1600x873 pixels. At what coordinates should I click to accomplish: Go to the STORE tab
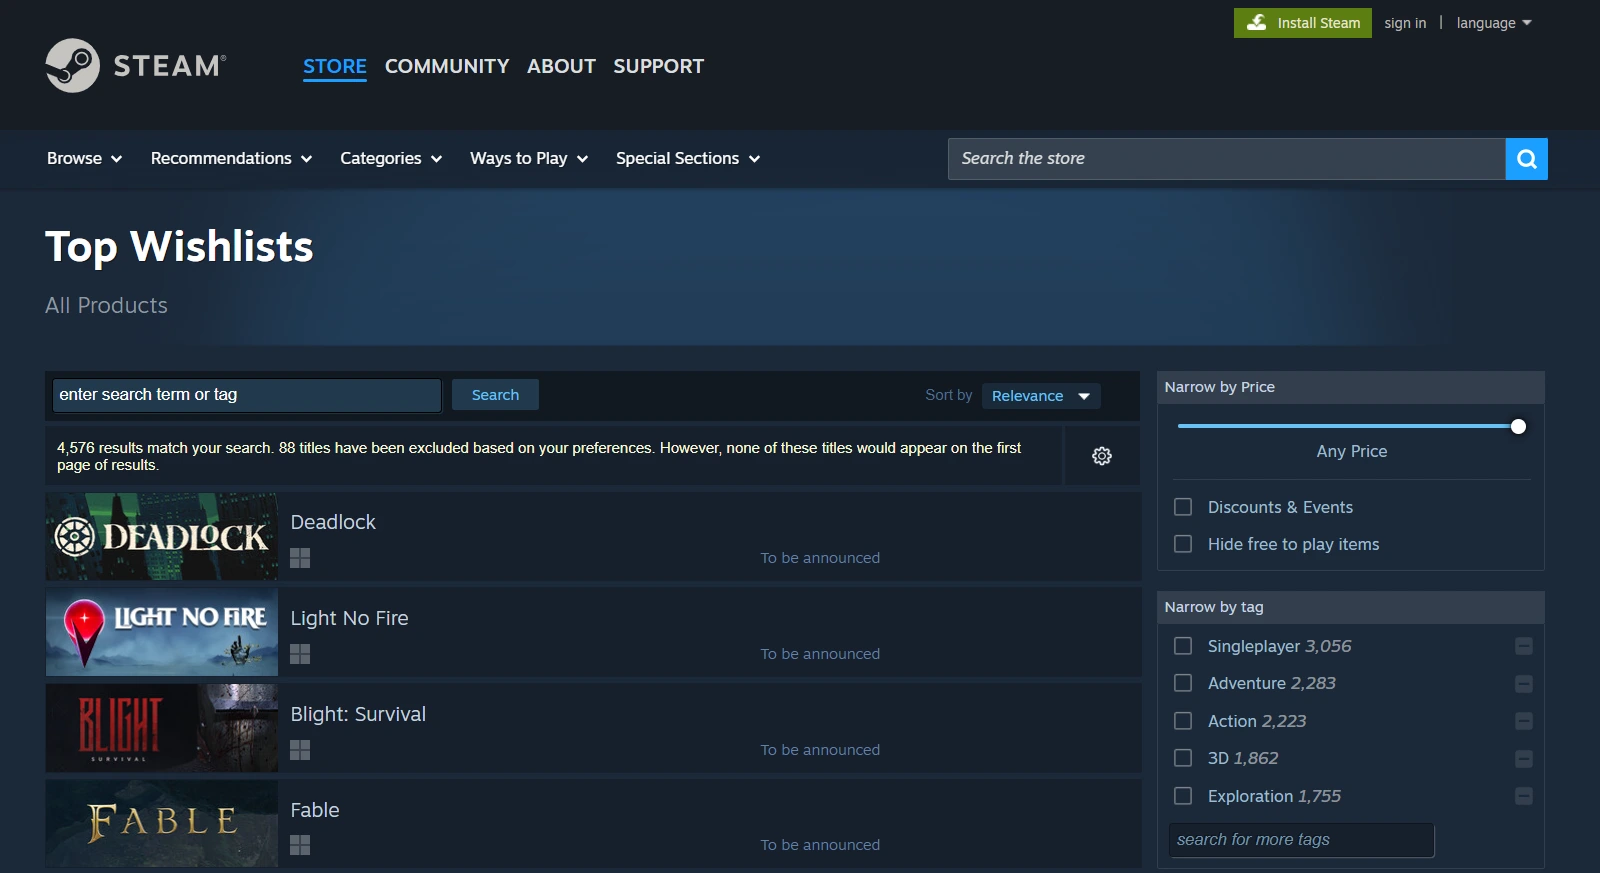click(x=335, y=66)
